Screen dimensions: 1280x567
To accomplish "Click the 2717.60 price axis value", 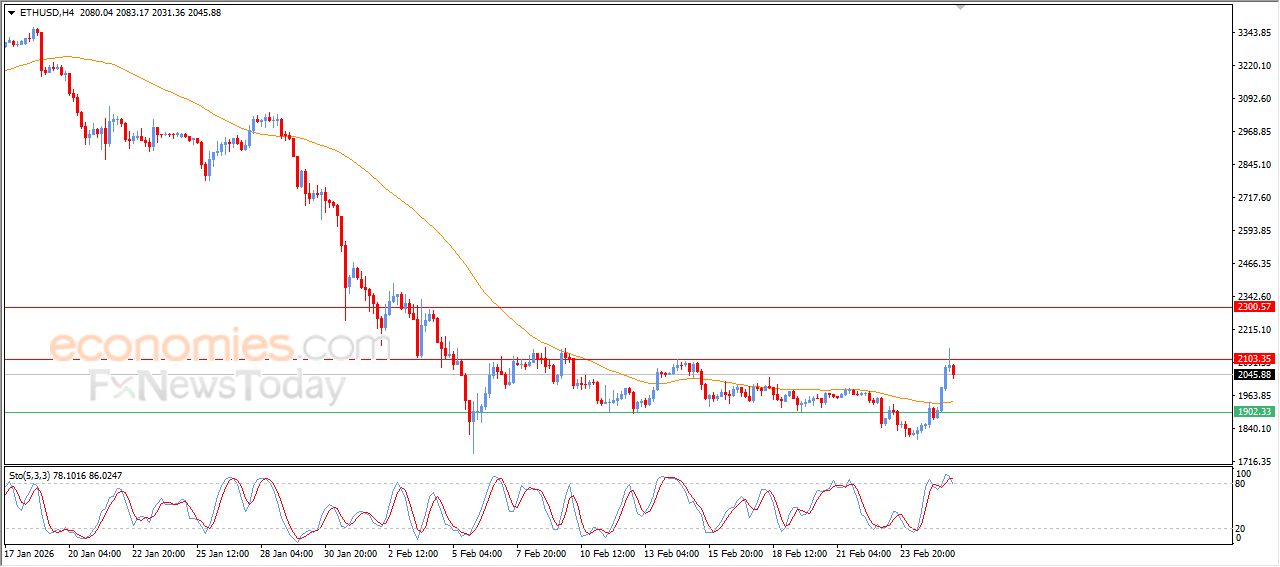I will 1254,198.
